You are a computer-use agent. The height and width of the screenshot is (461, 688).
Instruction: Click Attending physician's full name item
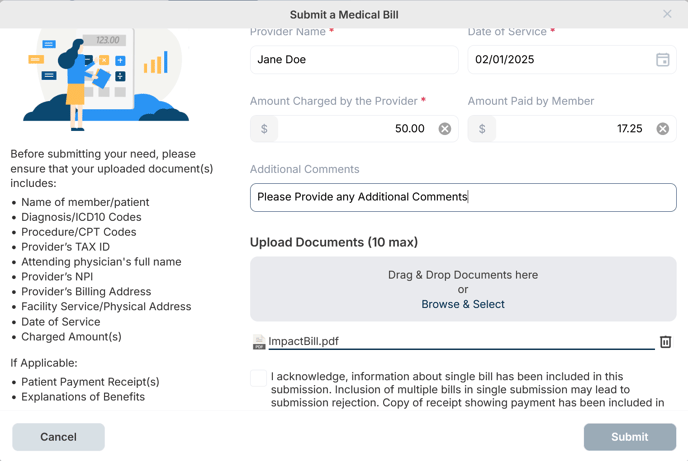[x=101, y=262]
